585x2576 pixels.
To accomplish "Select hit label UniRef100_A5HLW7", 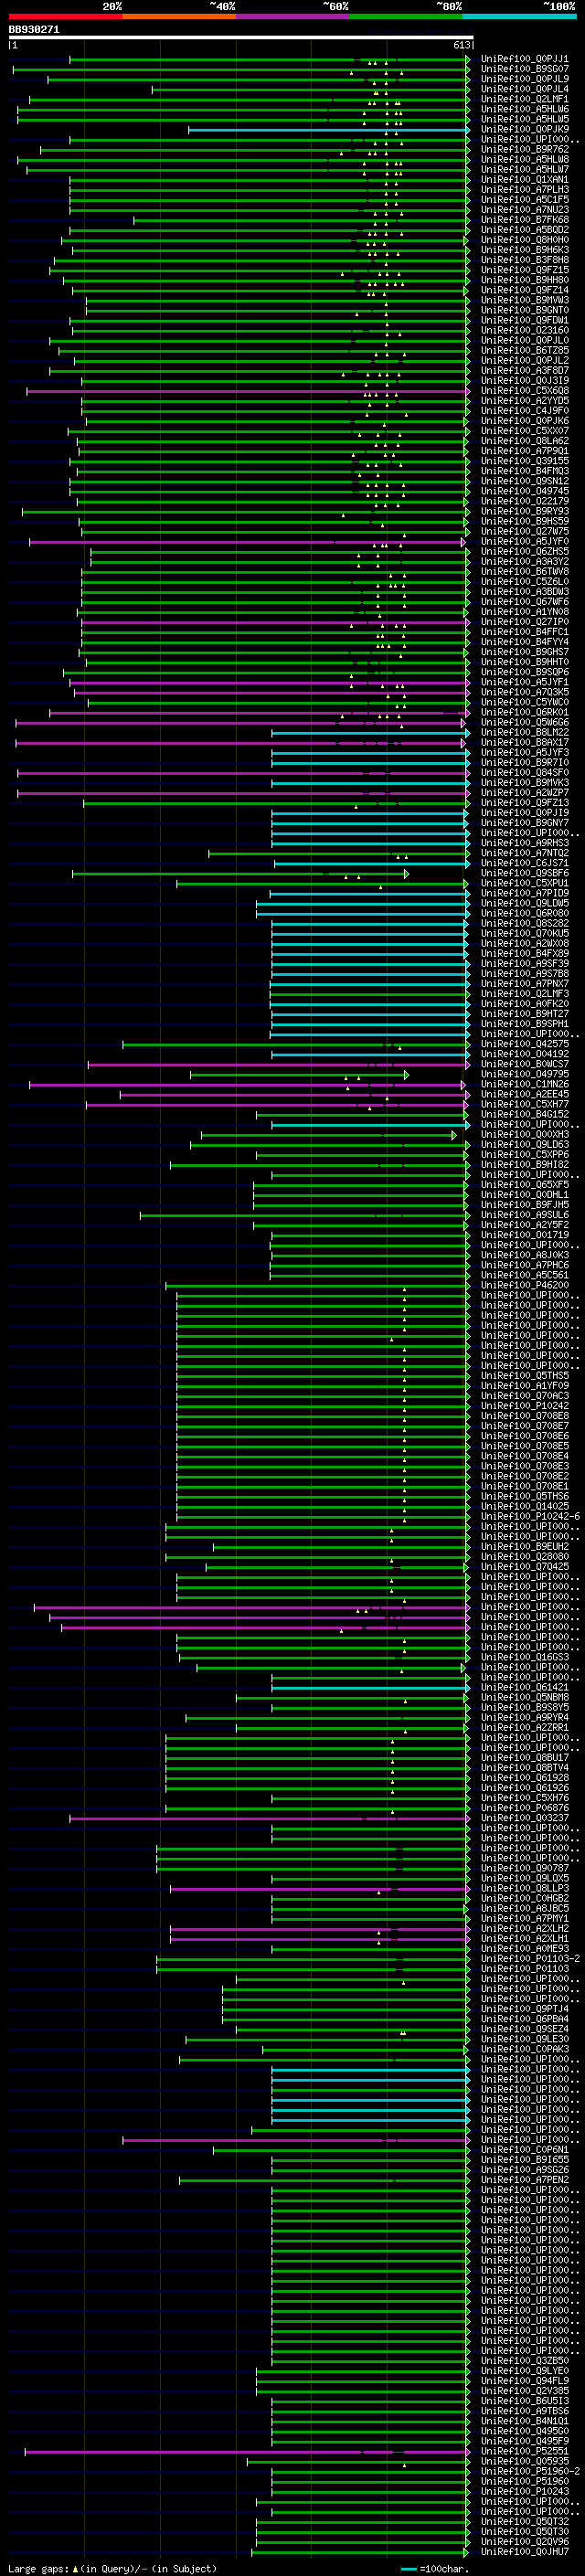I will (524, 169).
